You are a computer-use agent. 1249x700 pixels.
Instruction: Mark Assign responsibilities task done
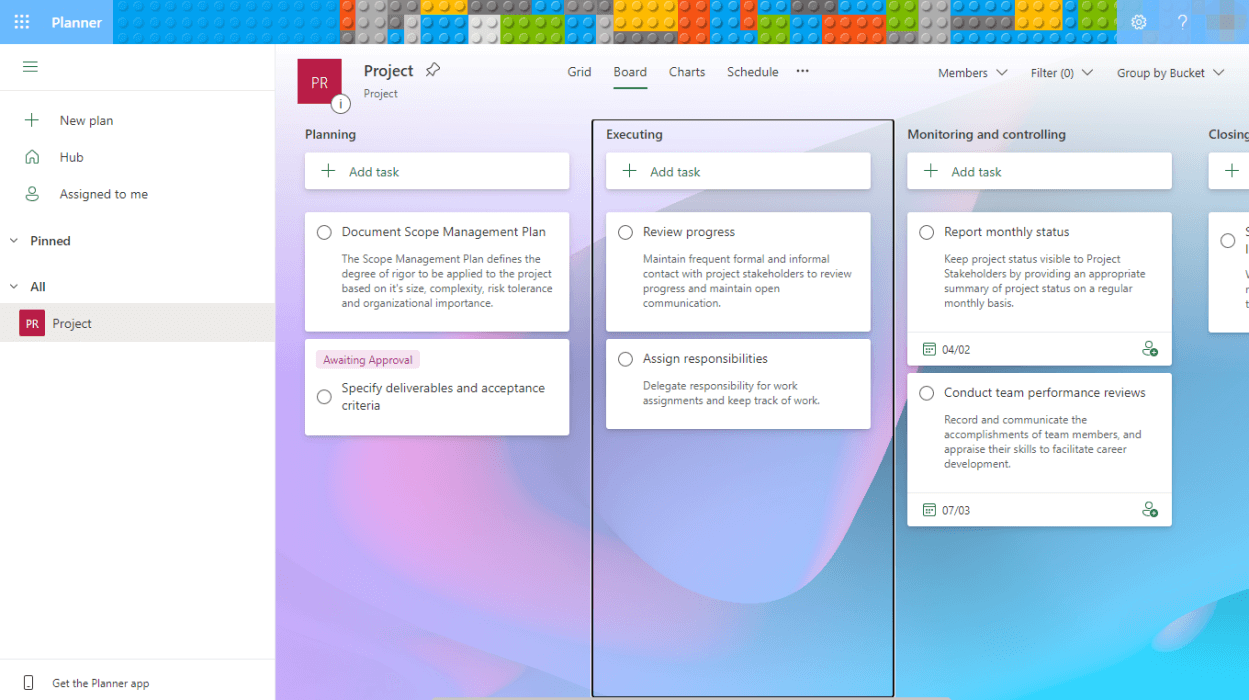[626, 358]
